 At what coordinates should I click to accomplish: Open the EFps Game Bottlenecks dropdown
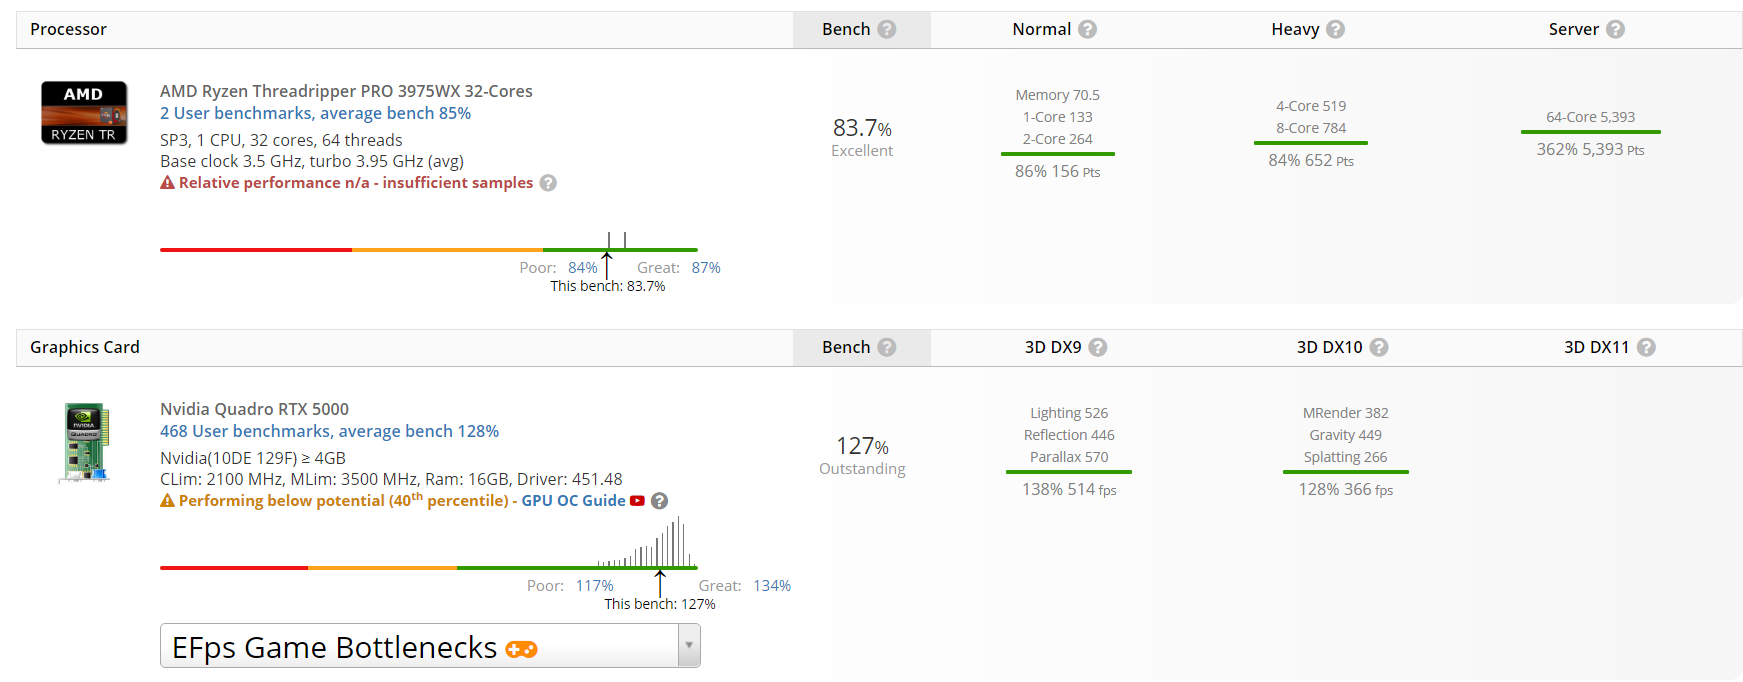(x=420, y=646)
